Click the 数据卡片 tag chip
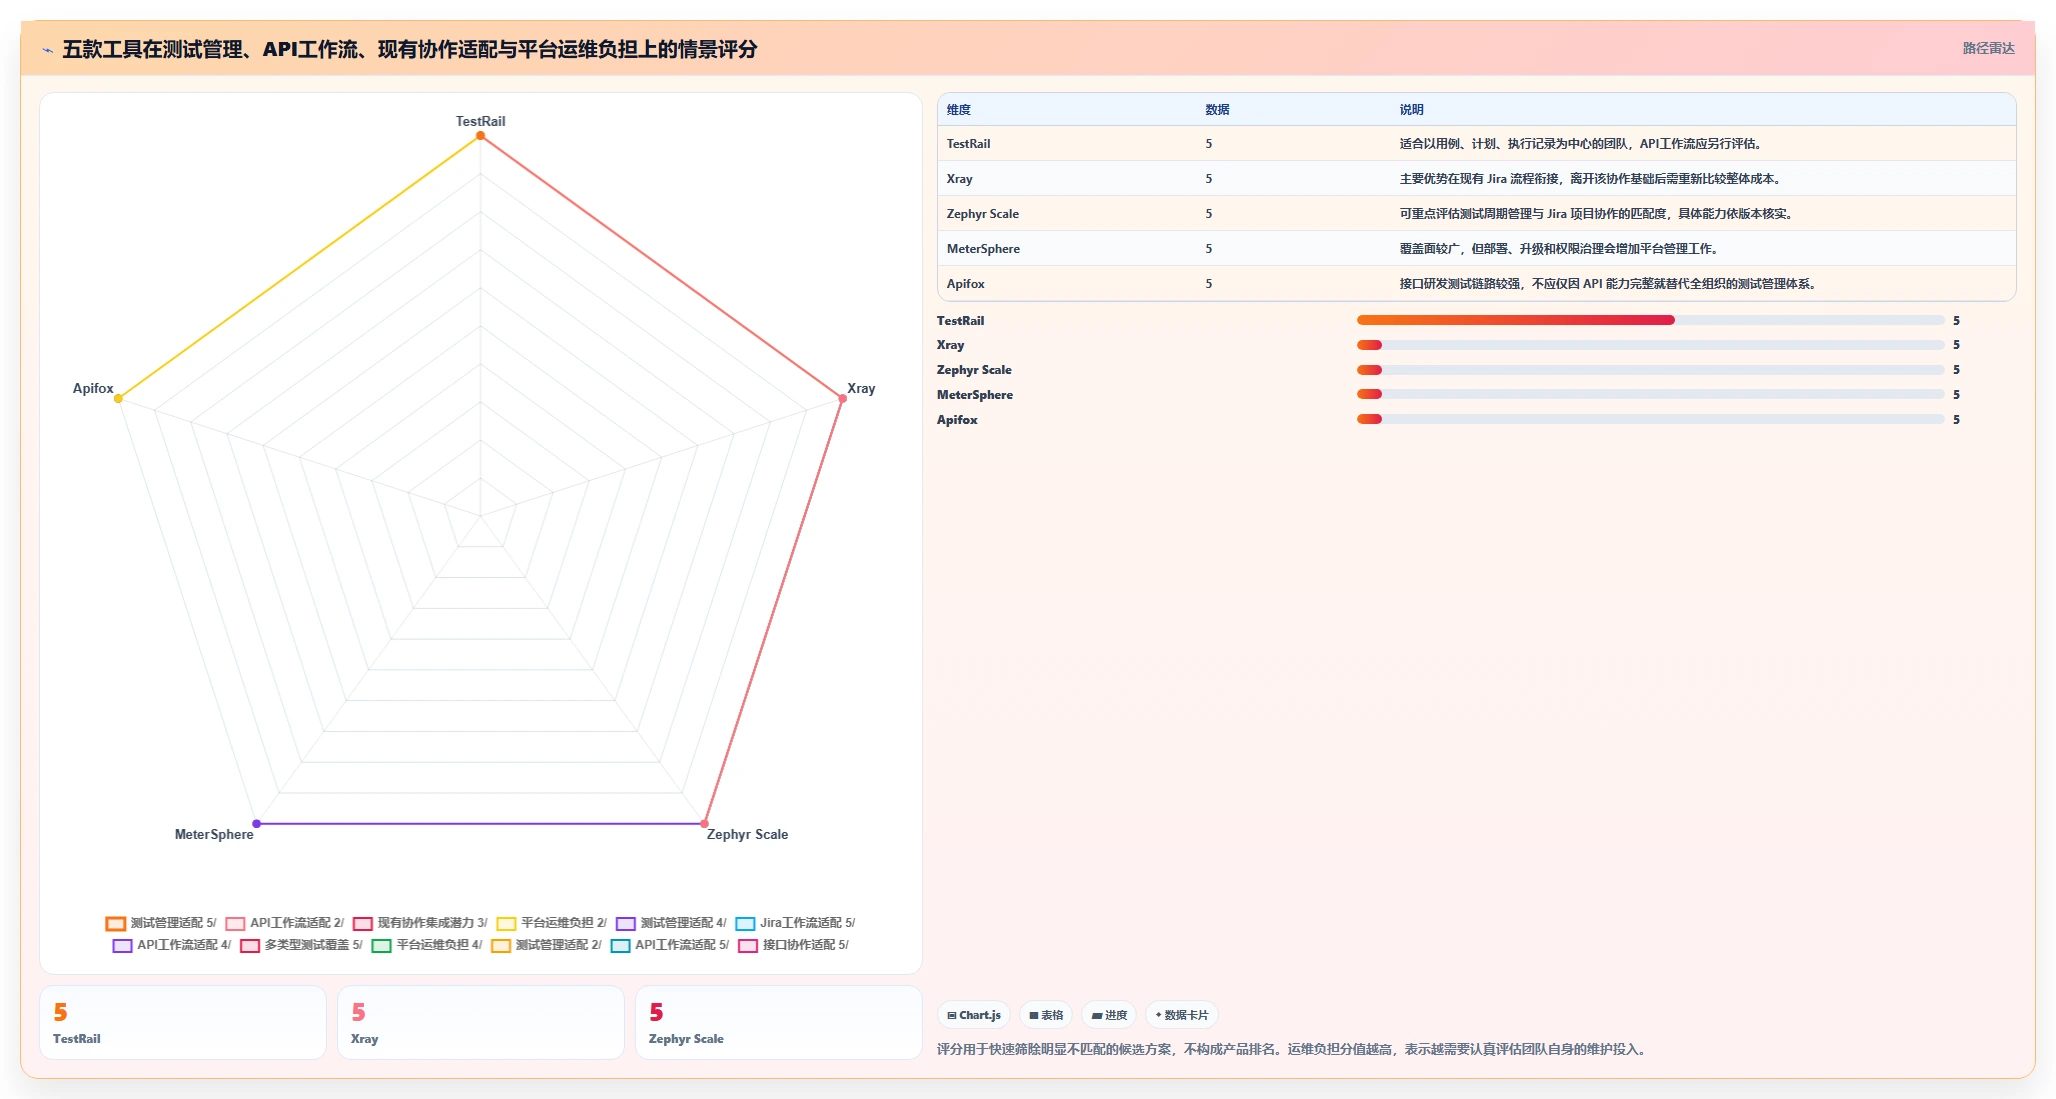Image resolution: width=2056 pixels, height=1099 pixels. (x=1182, y=1015)
